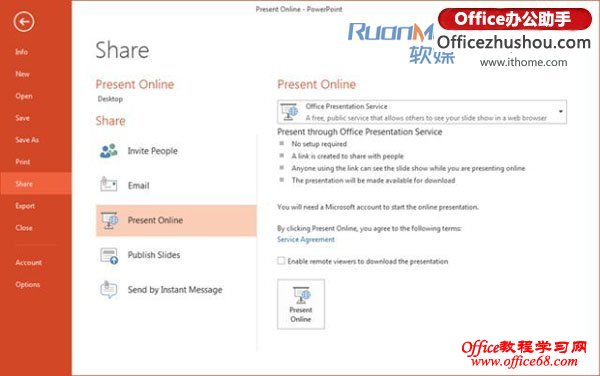Click the 'No setup required' bullet text
600x376 pixels.
(319, 144)
